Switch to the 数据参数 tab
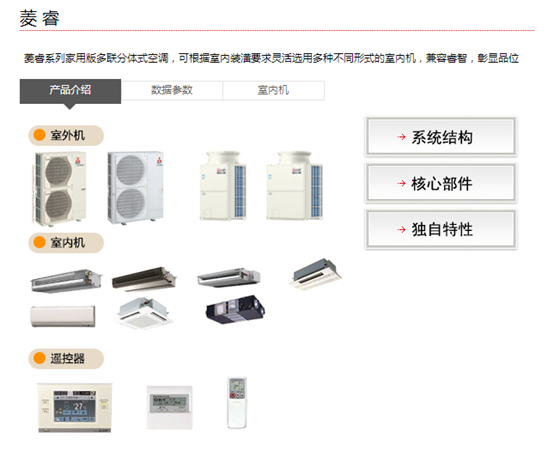The width and height of the screenshot is (554, 449). (x=172, y=90)
